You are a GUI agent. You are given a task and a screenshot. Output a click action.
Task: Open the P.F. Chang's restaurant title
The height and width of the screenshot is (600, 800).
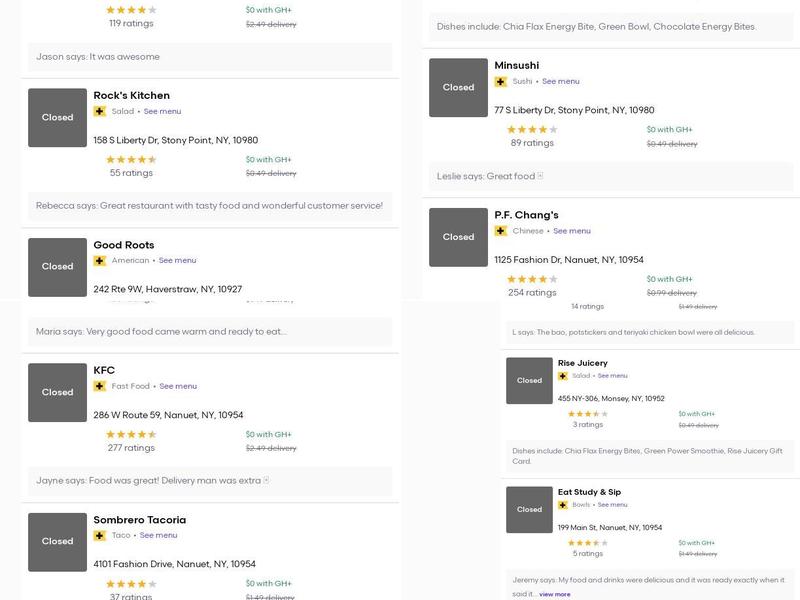pos(526,215)
